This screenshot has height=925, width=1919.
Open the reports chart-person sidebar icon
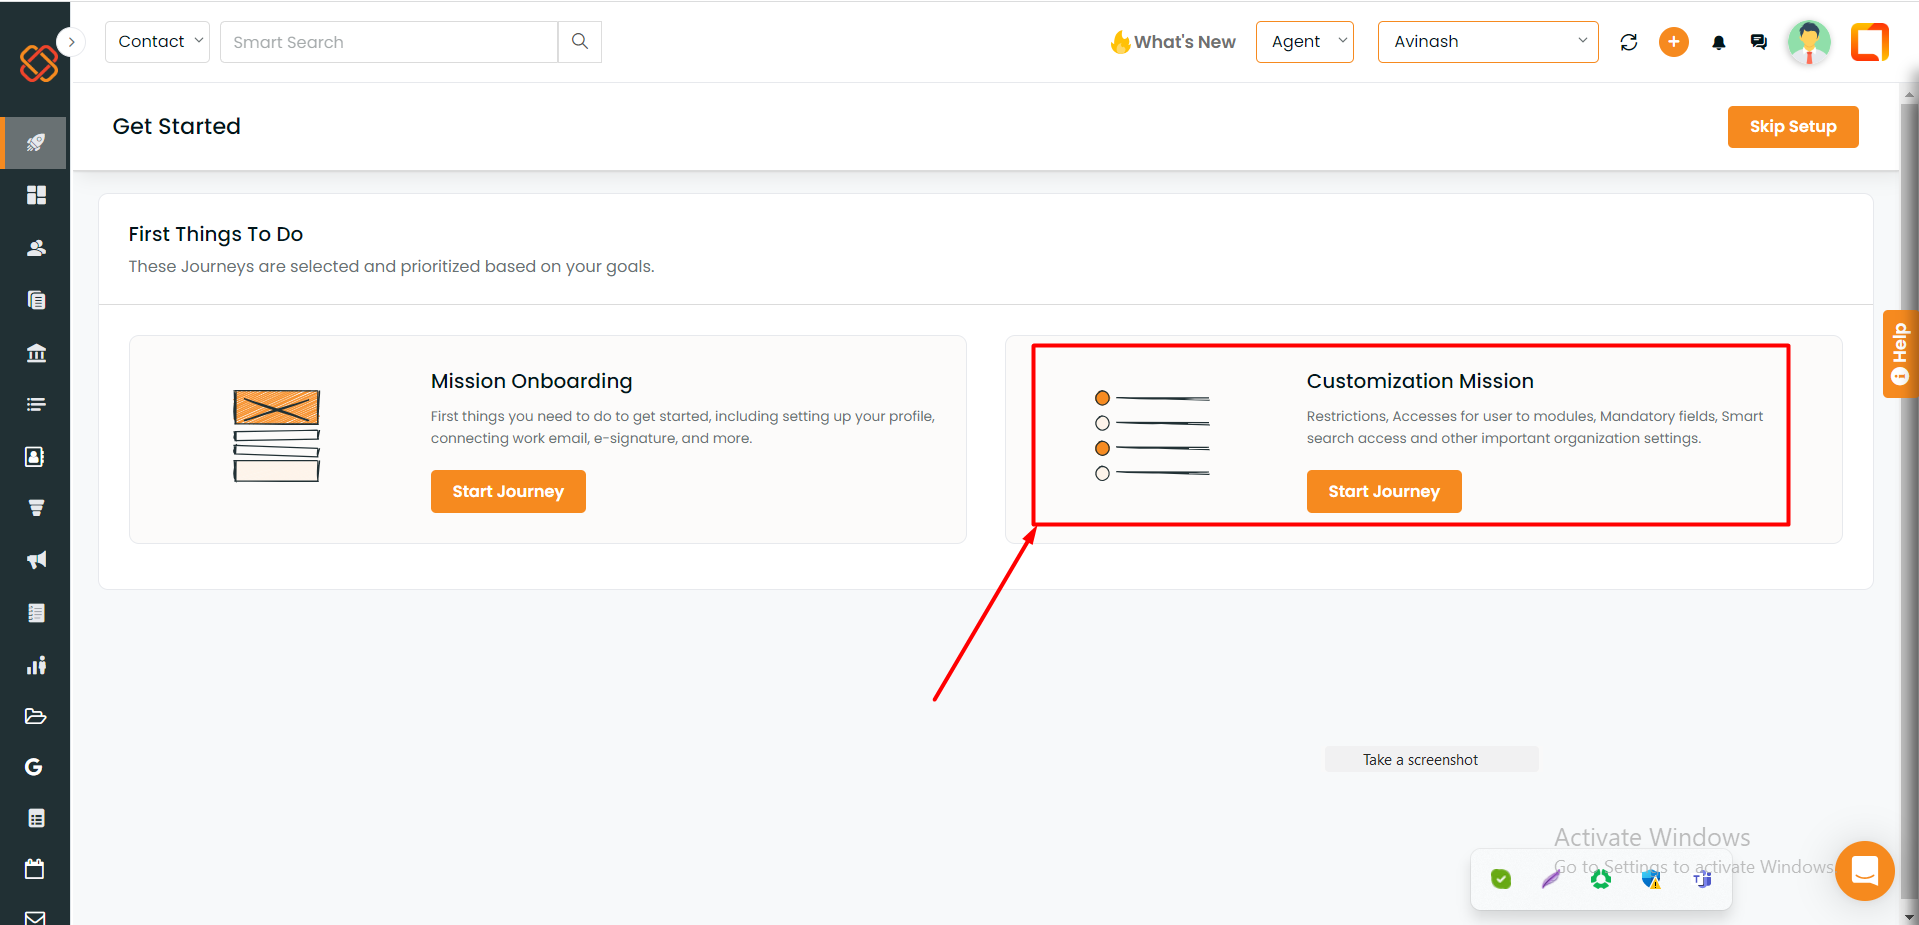click(36, 665)
